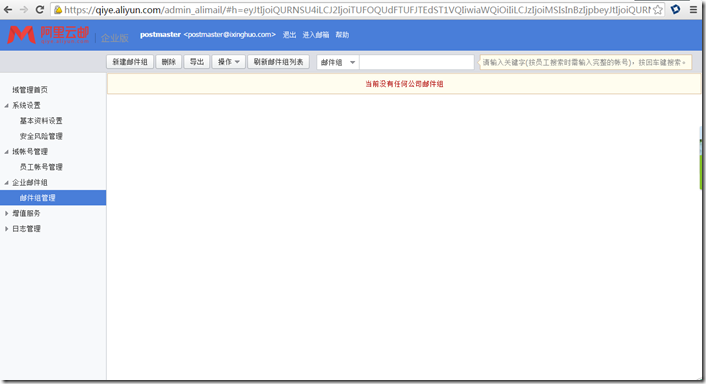The height and width of the screenshot is (384, 706).
Task: Click the browser forward arrow
Action: pyautogui.click(x=24, y=9)
